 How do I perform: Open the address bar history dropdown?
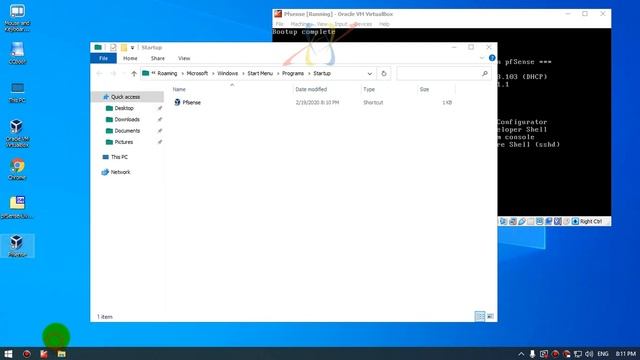pos(370,73)
